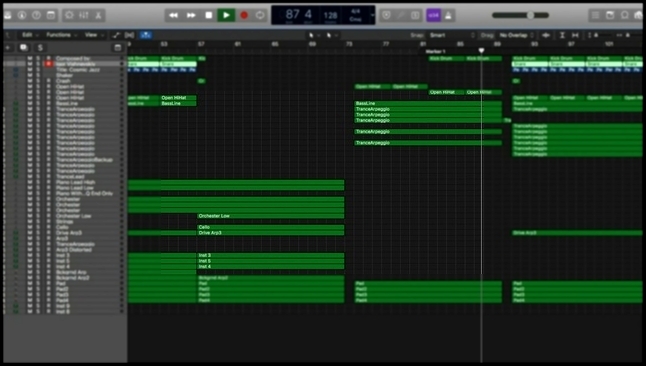Screen dimensions: 646x366
Task: Add a new track with plus button
Action: pyautogui.click(x=8, y=47)
